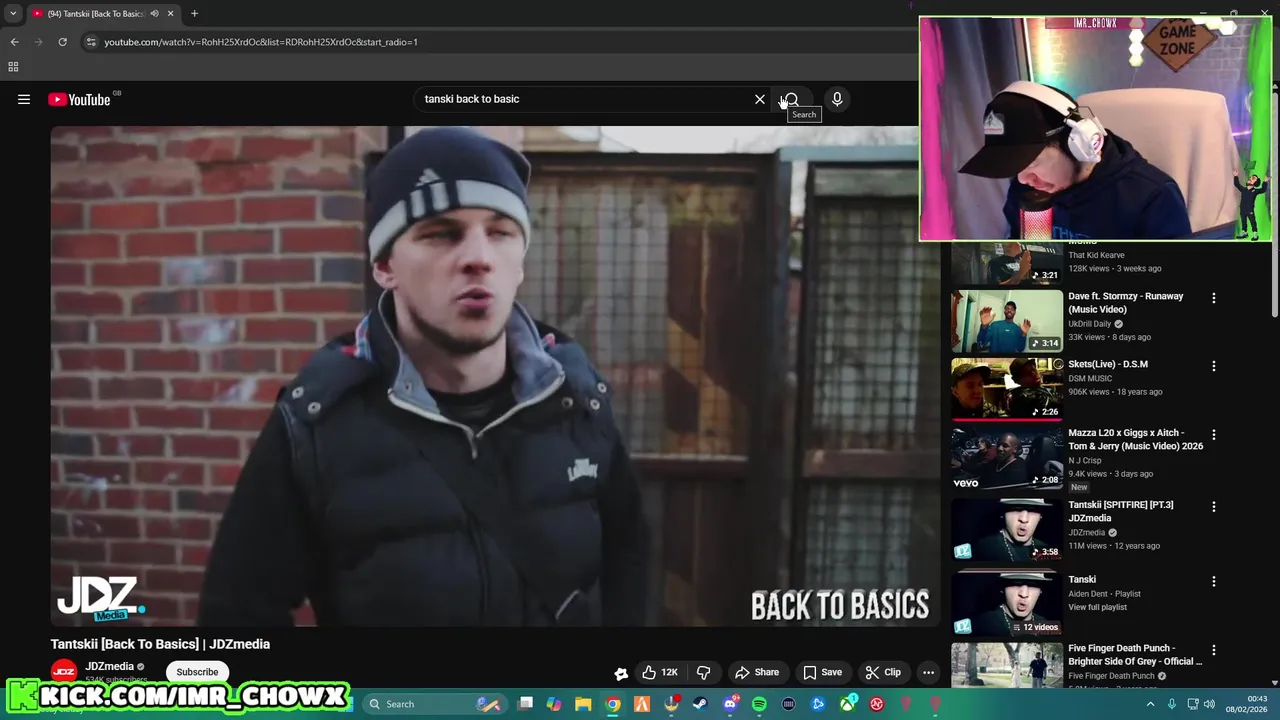Open the JDZmedia channel avatar

(x=64, y=672)
